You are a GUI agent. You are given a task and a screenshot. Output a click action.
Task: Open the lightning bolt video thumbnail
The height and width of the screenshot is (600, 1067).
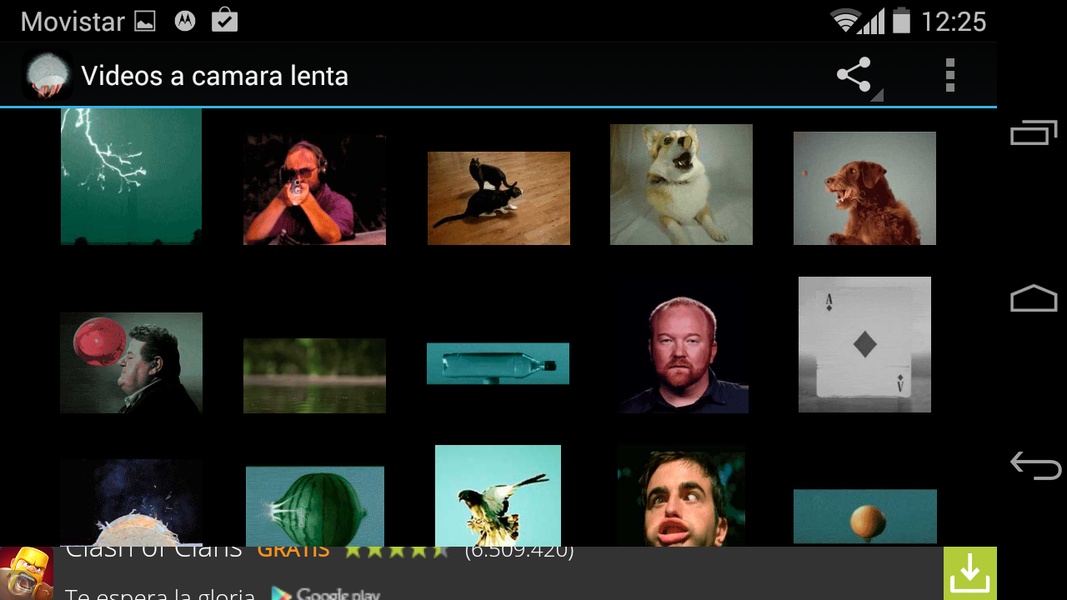pos(131,176)
